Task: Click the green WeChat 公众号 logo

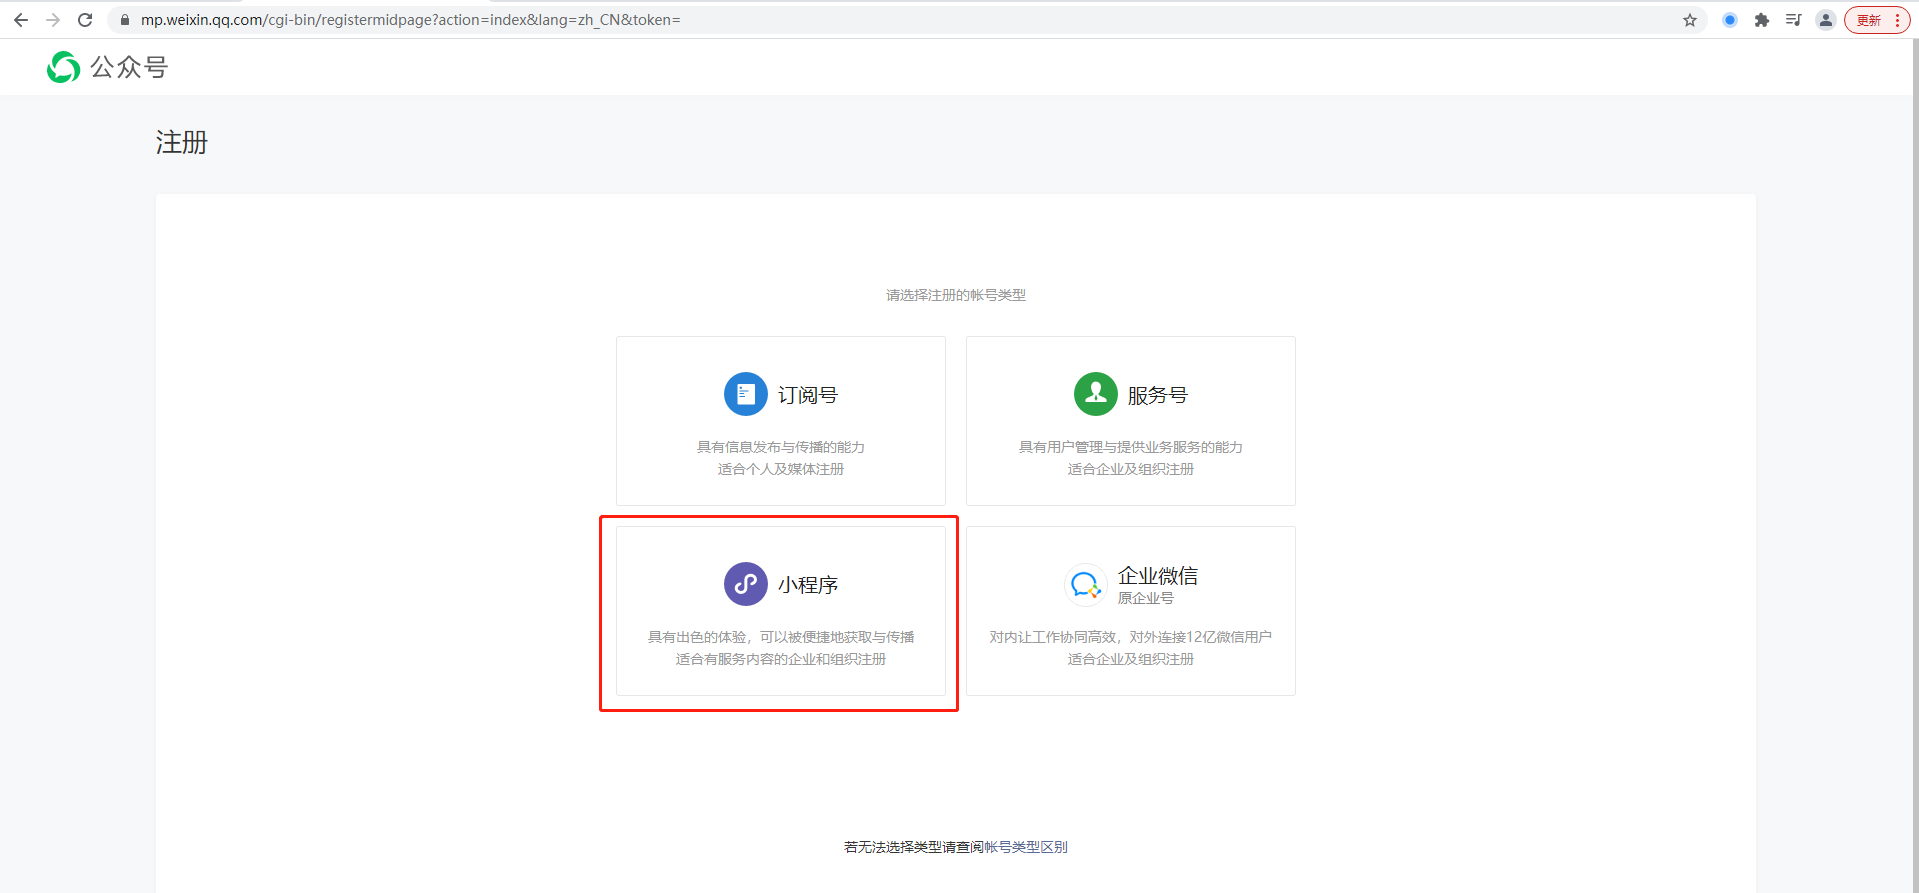Action: point(64,67)
